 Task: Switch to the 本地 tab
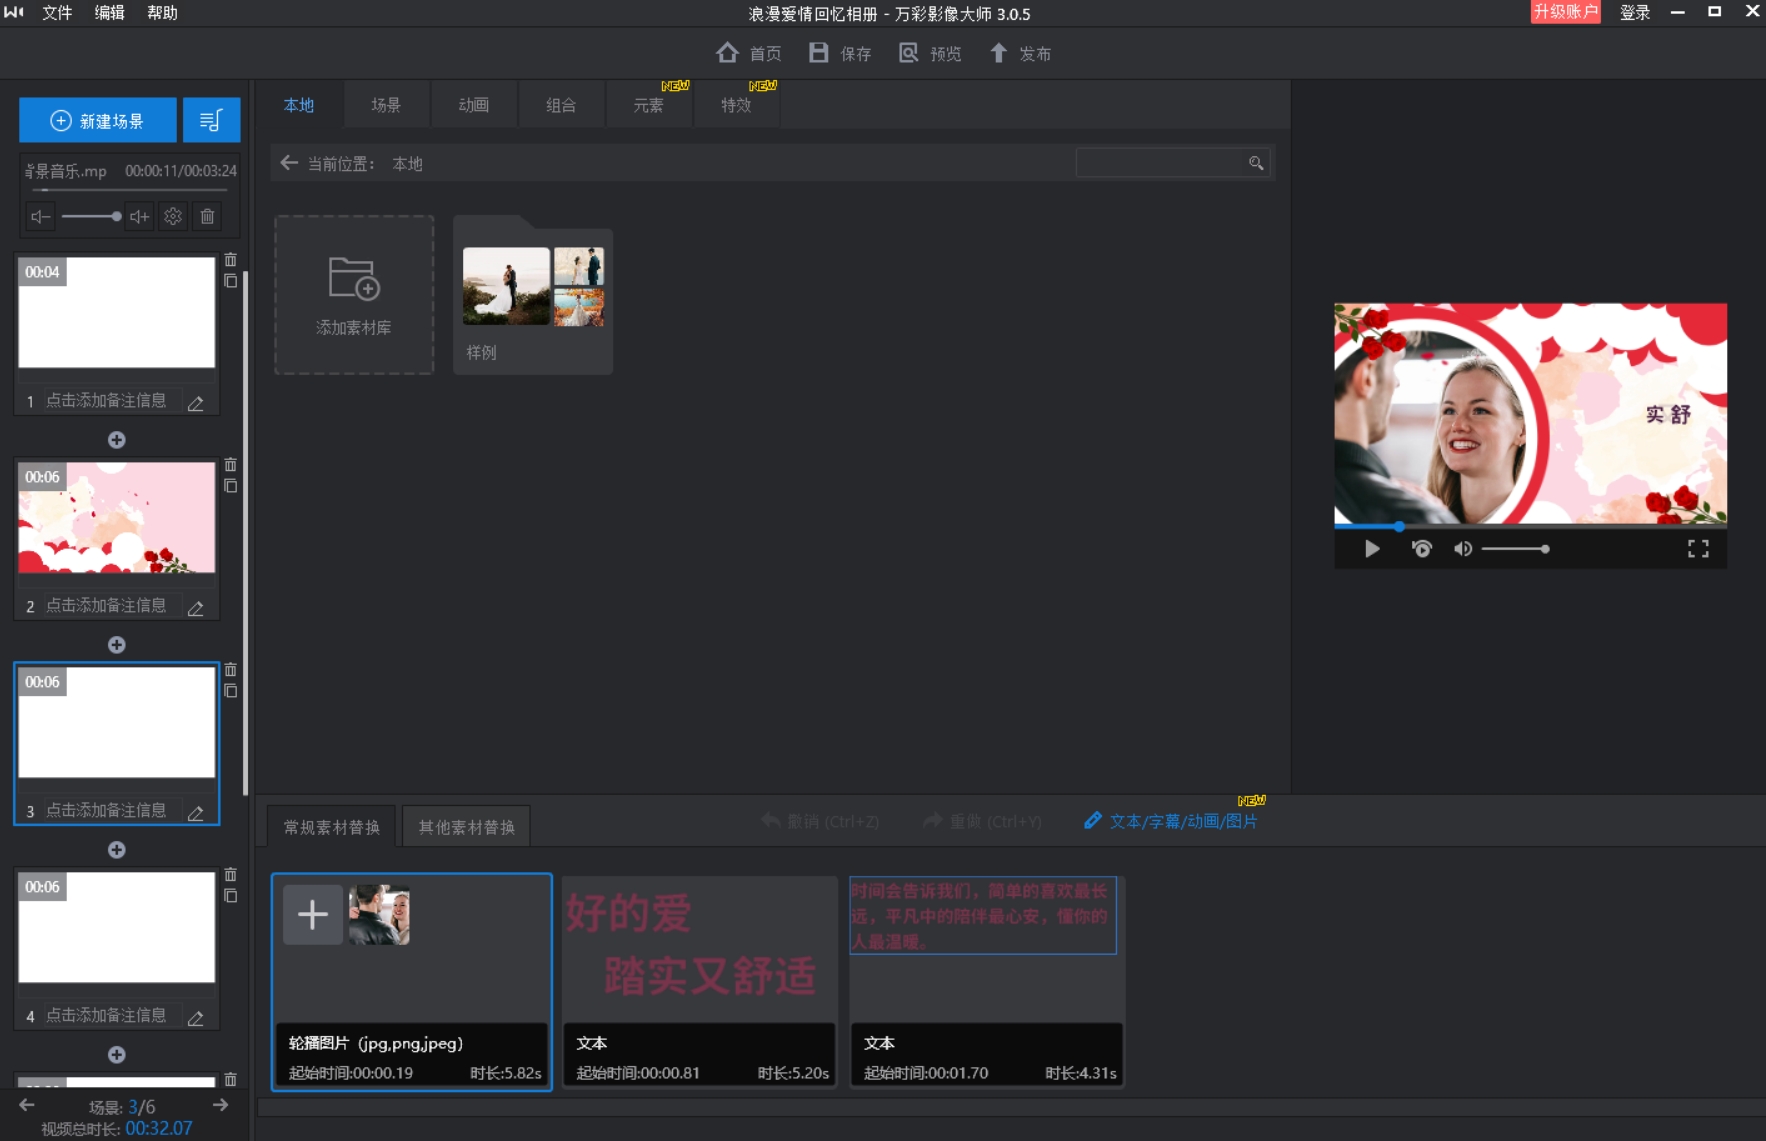tap(299, 105)
